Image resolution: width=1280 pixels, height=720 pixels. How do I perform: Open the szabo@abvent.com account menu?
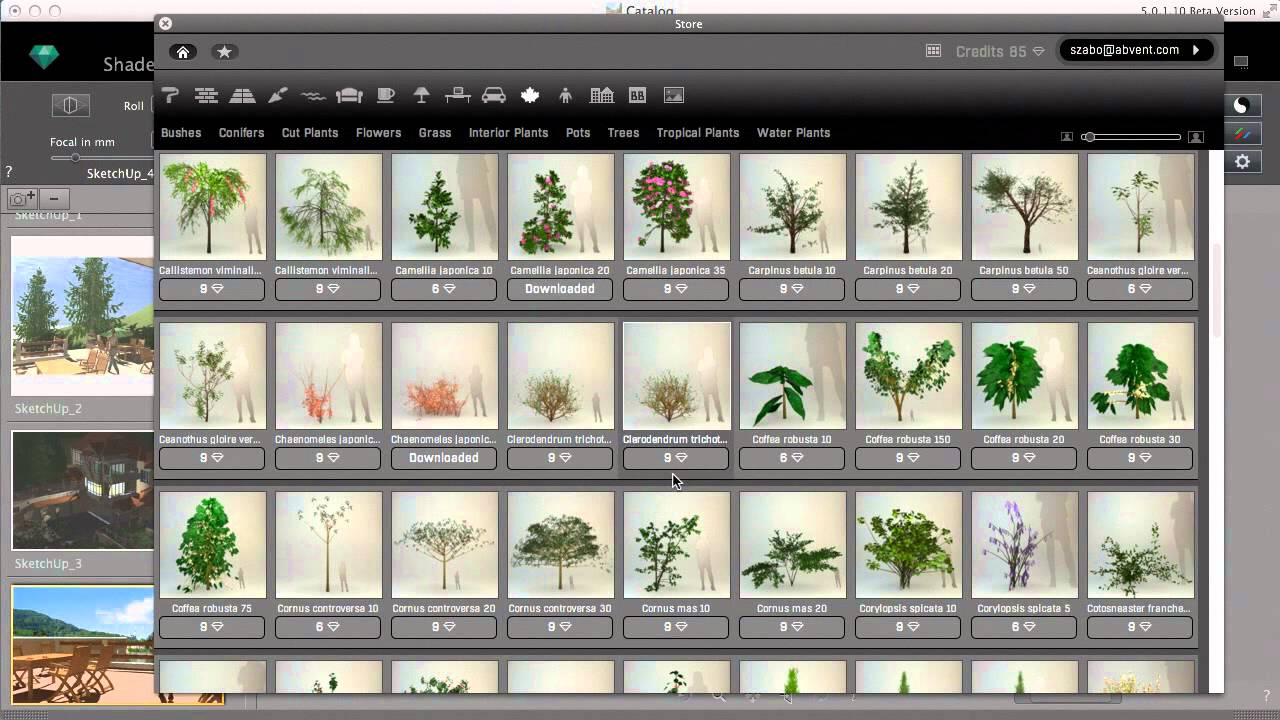tap(1136, 50)
